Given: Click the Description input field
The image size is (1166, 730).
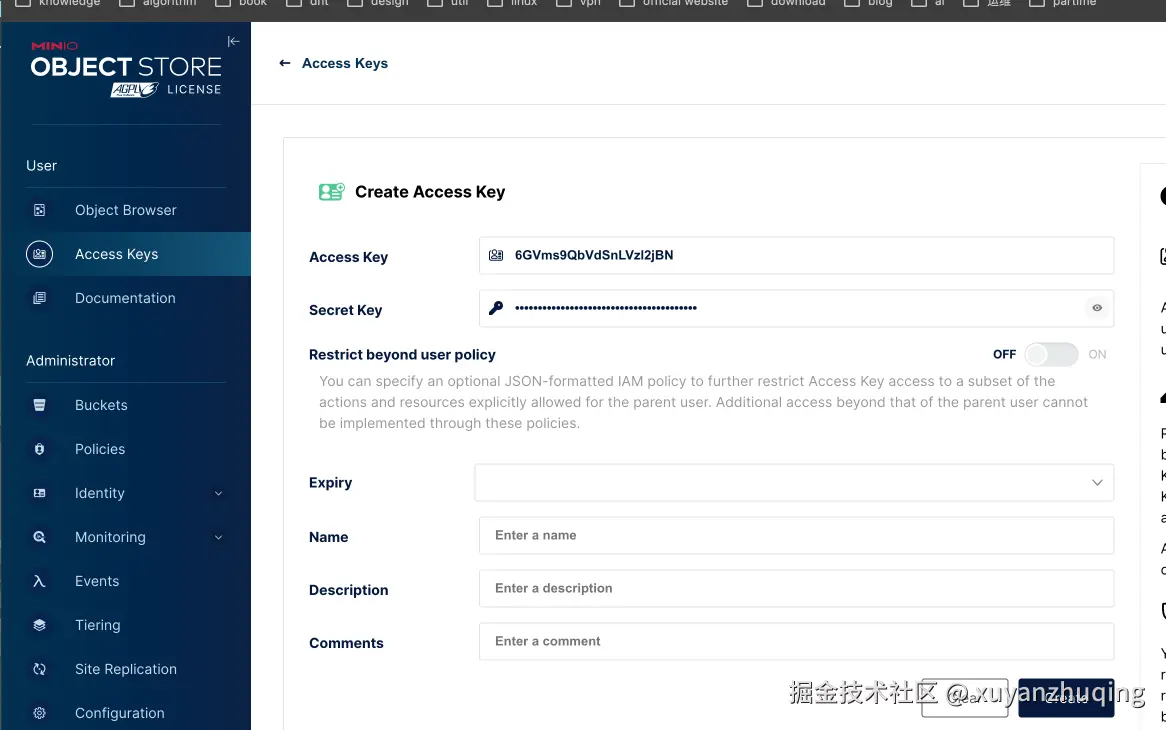Looking at the screenshot, I should [796, 588].
